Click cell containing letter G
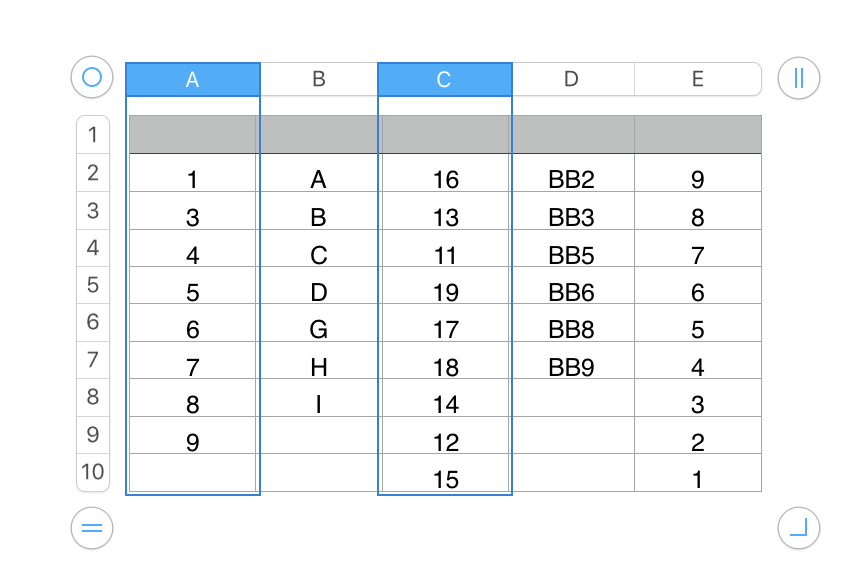Viewport: 848px width, 588px height. pos(319,330)
